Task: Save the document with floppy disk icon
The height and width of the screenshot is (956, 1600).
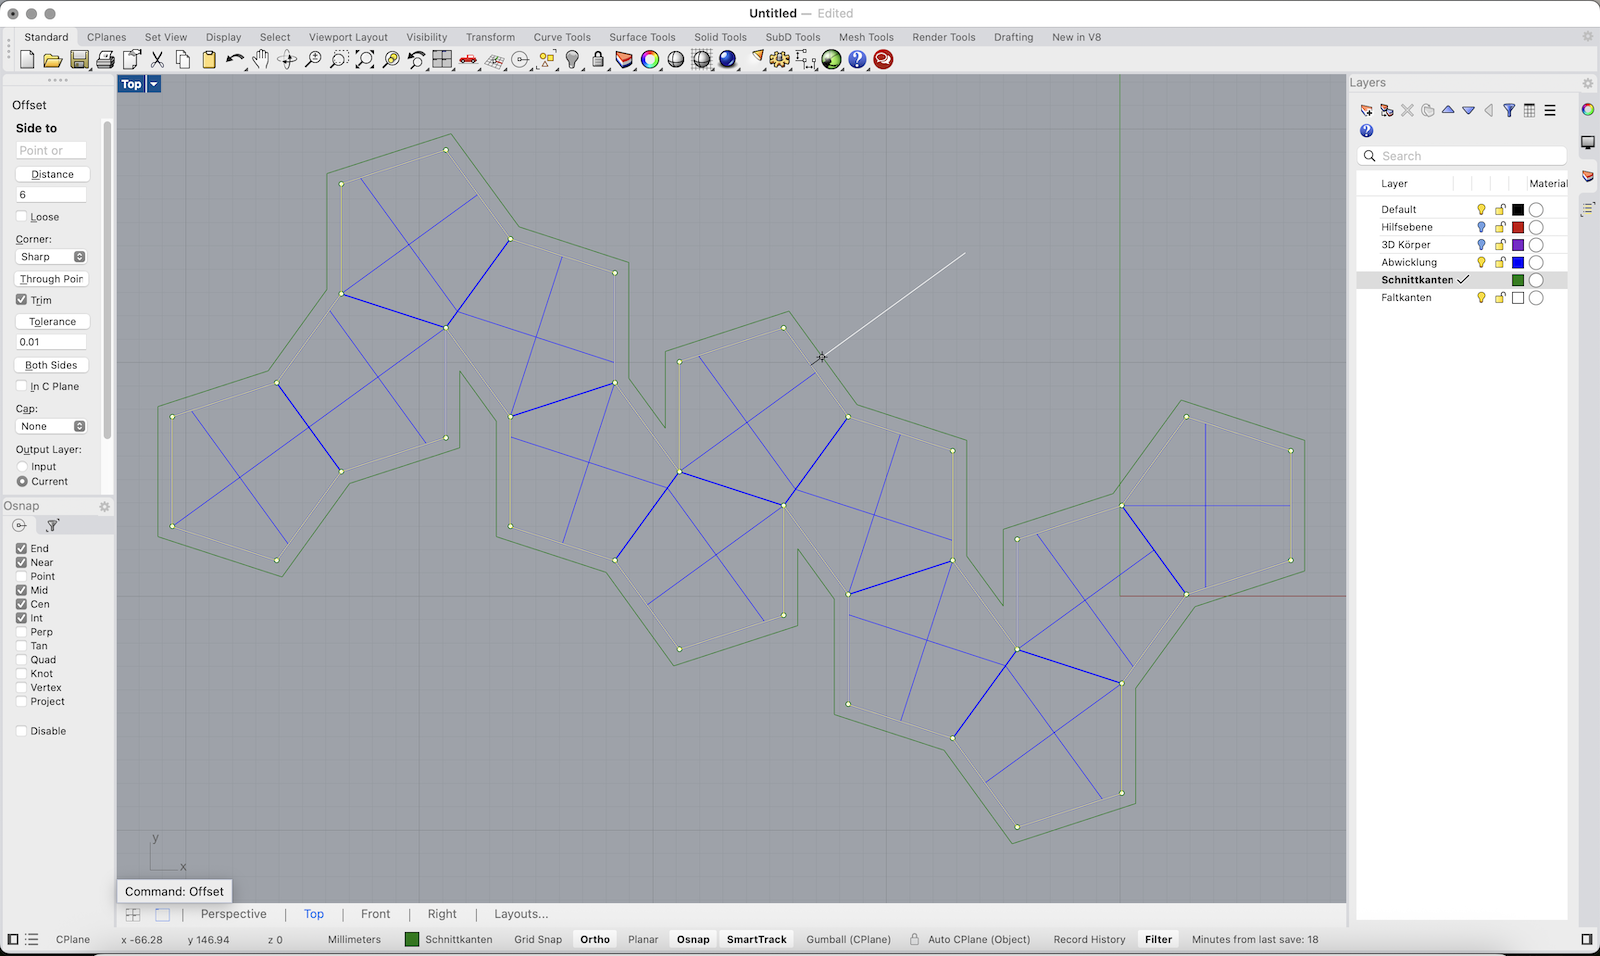Action: point(79,60)
